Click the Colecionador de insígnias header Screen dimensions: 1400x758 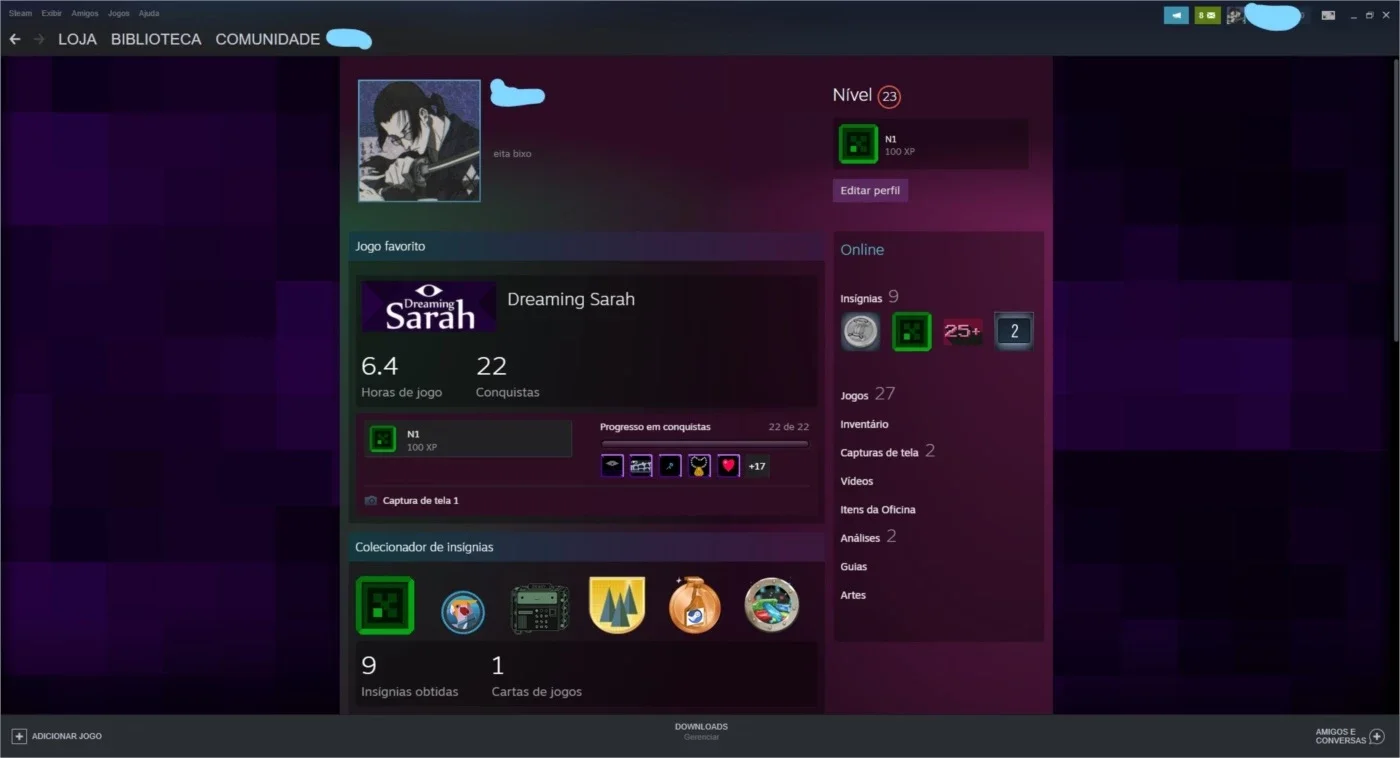tap(586, 547)
